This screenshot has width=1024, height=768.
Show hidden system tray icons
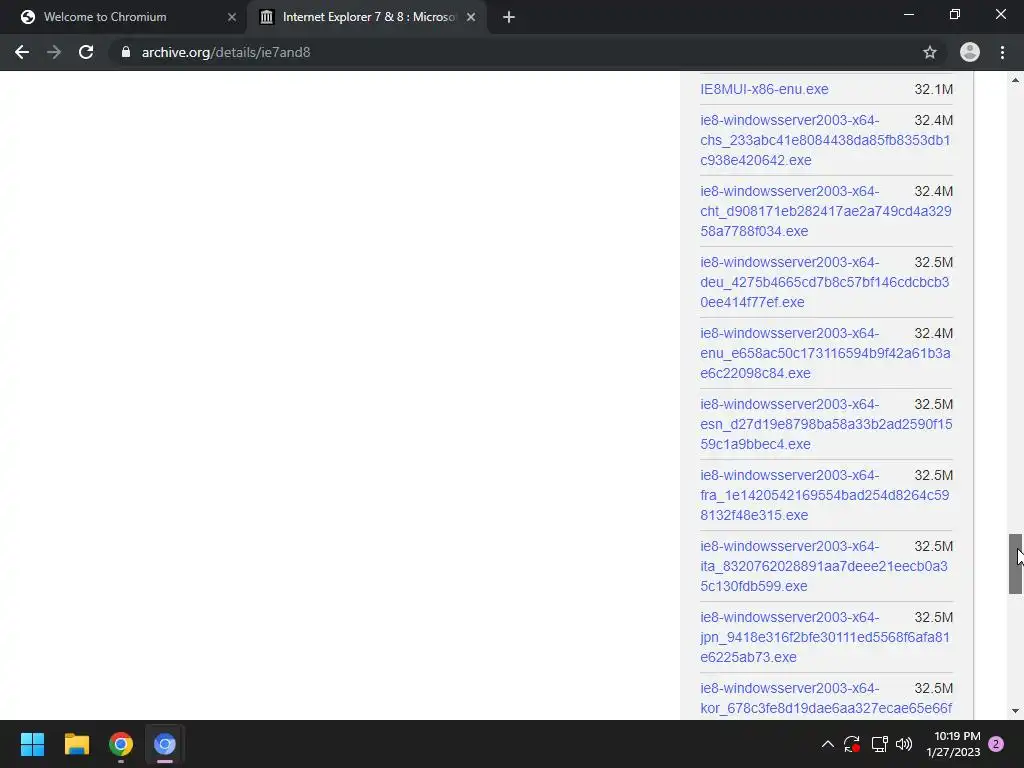coord(827,744)
